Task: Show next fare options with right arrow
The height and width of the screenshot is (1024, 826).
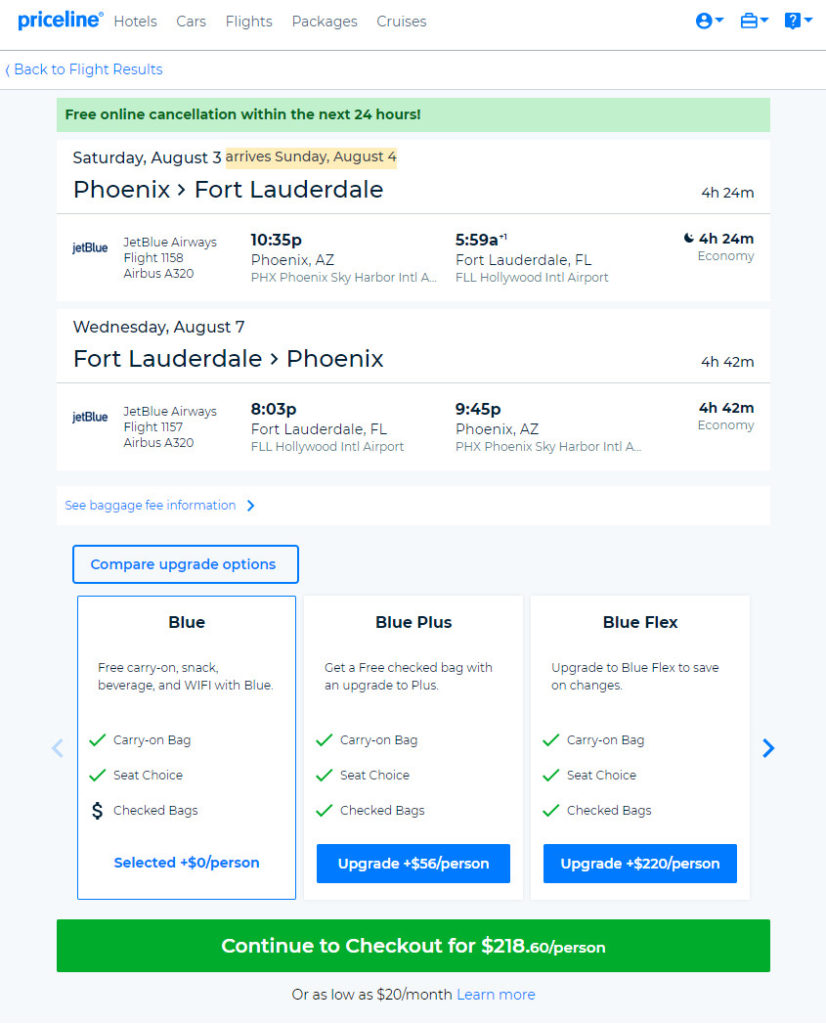Action: 769,748
